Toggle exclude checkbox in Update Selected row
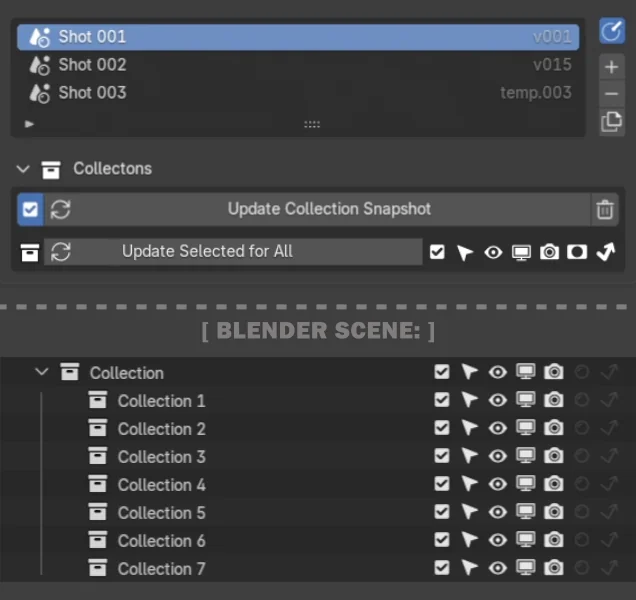The height and width of the screenshot is (600, 636). click(437, 252)
